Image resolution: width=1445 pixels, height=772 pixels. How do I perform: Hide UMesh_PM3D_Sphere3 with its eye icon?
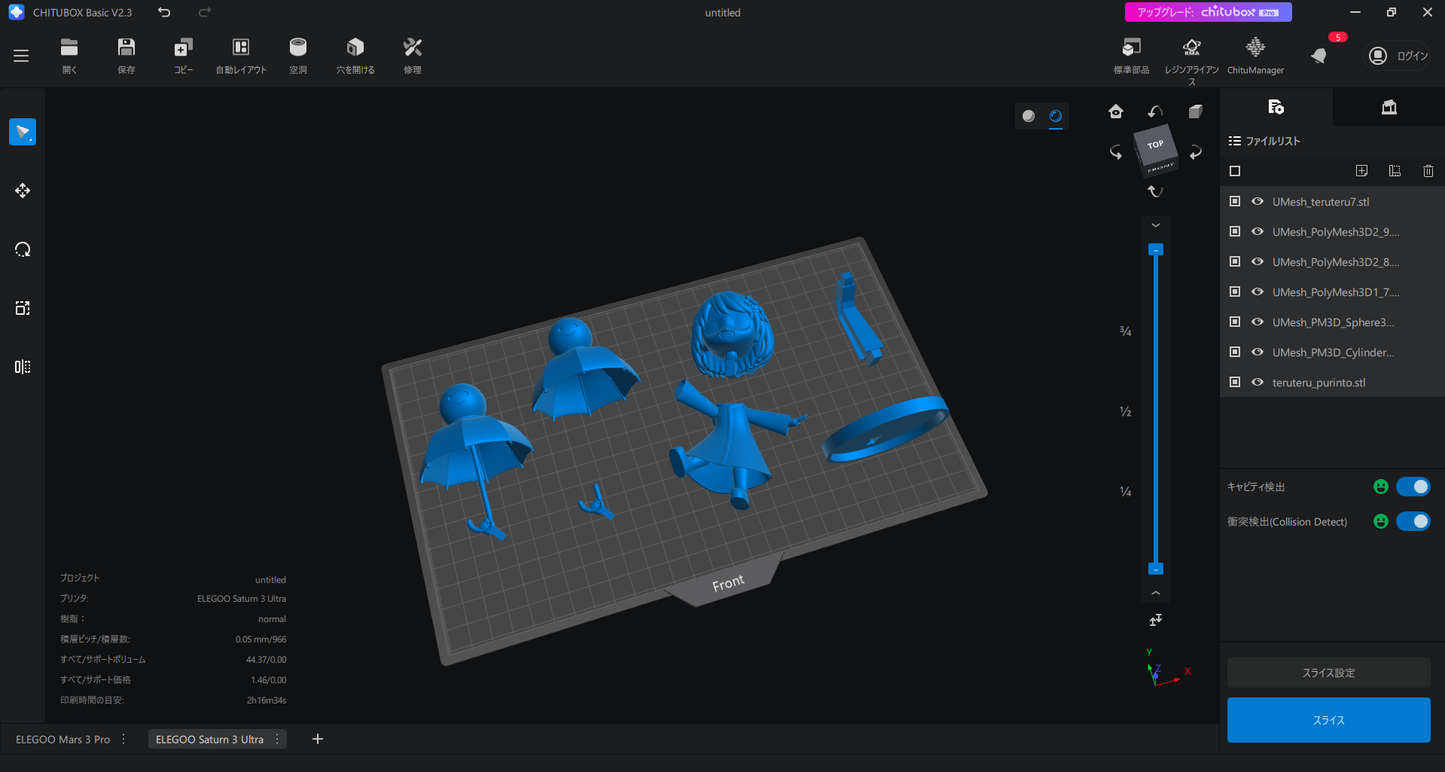1258,322
